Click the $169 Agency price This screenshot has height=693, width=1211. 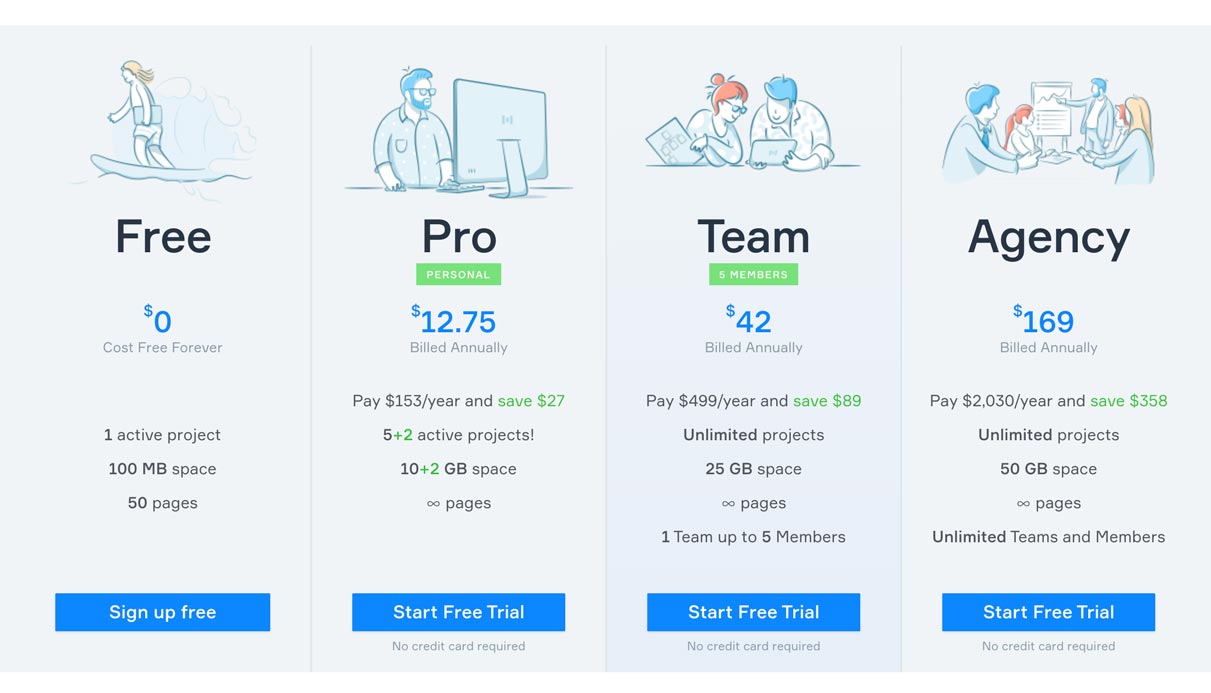1045,321
